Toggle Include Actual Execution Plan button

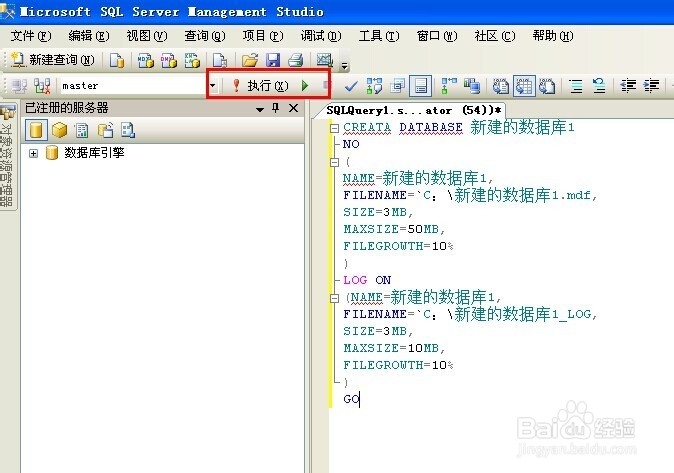tap(449, 86)
